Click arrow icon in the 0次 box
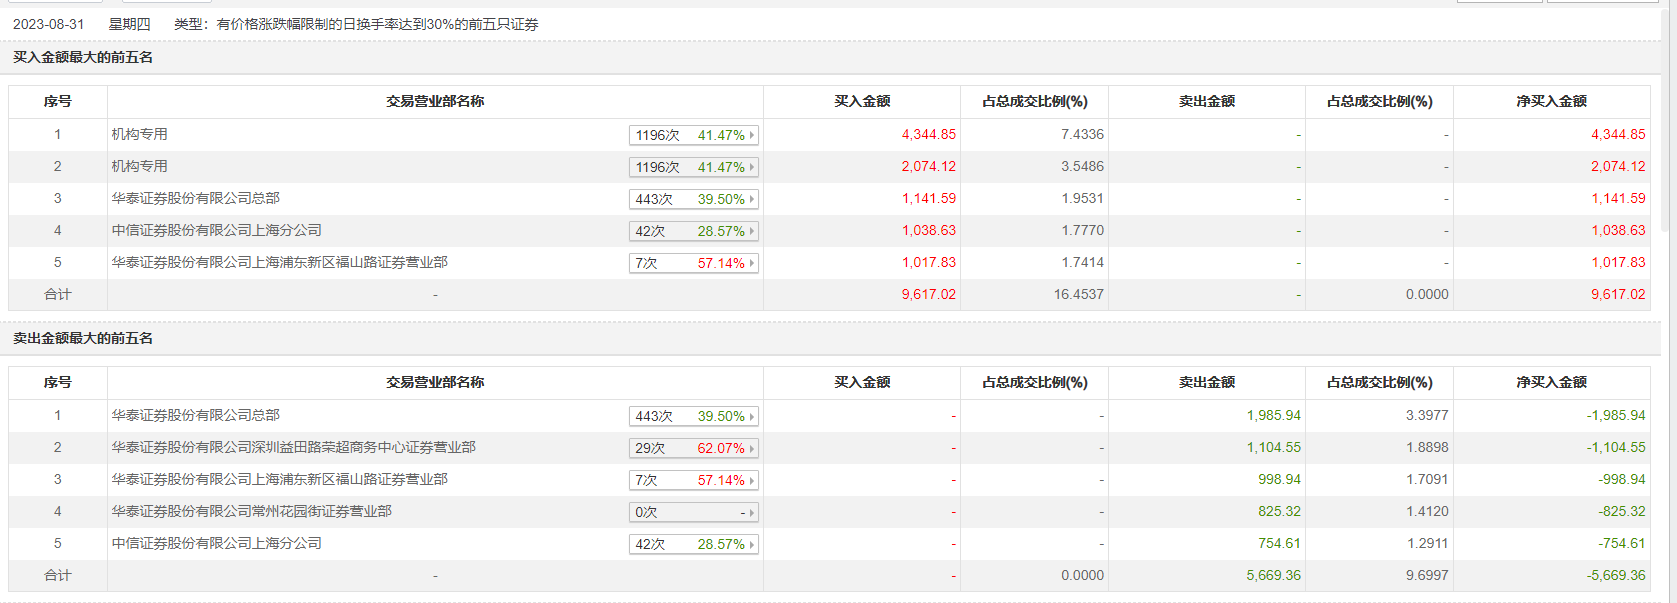 tap(752, 512)
